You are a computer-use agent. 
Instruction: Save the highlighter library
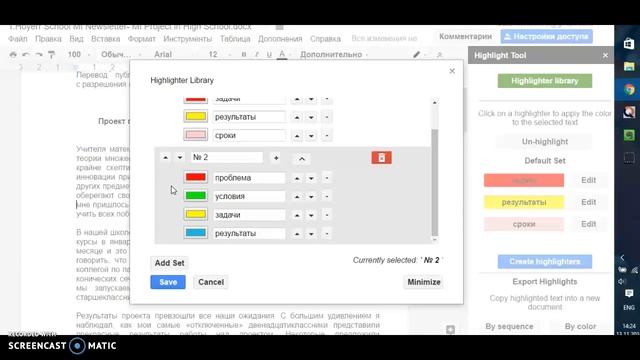tap(168, 282)
